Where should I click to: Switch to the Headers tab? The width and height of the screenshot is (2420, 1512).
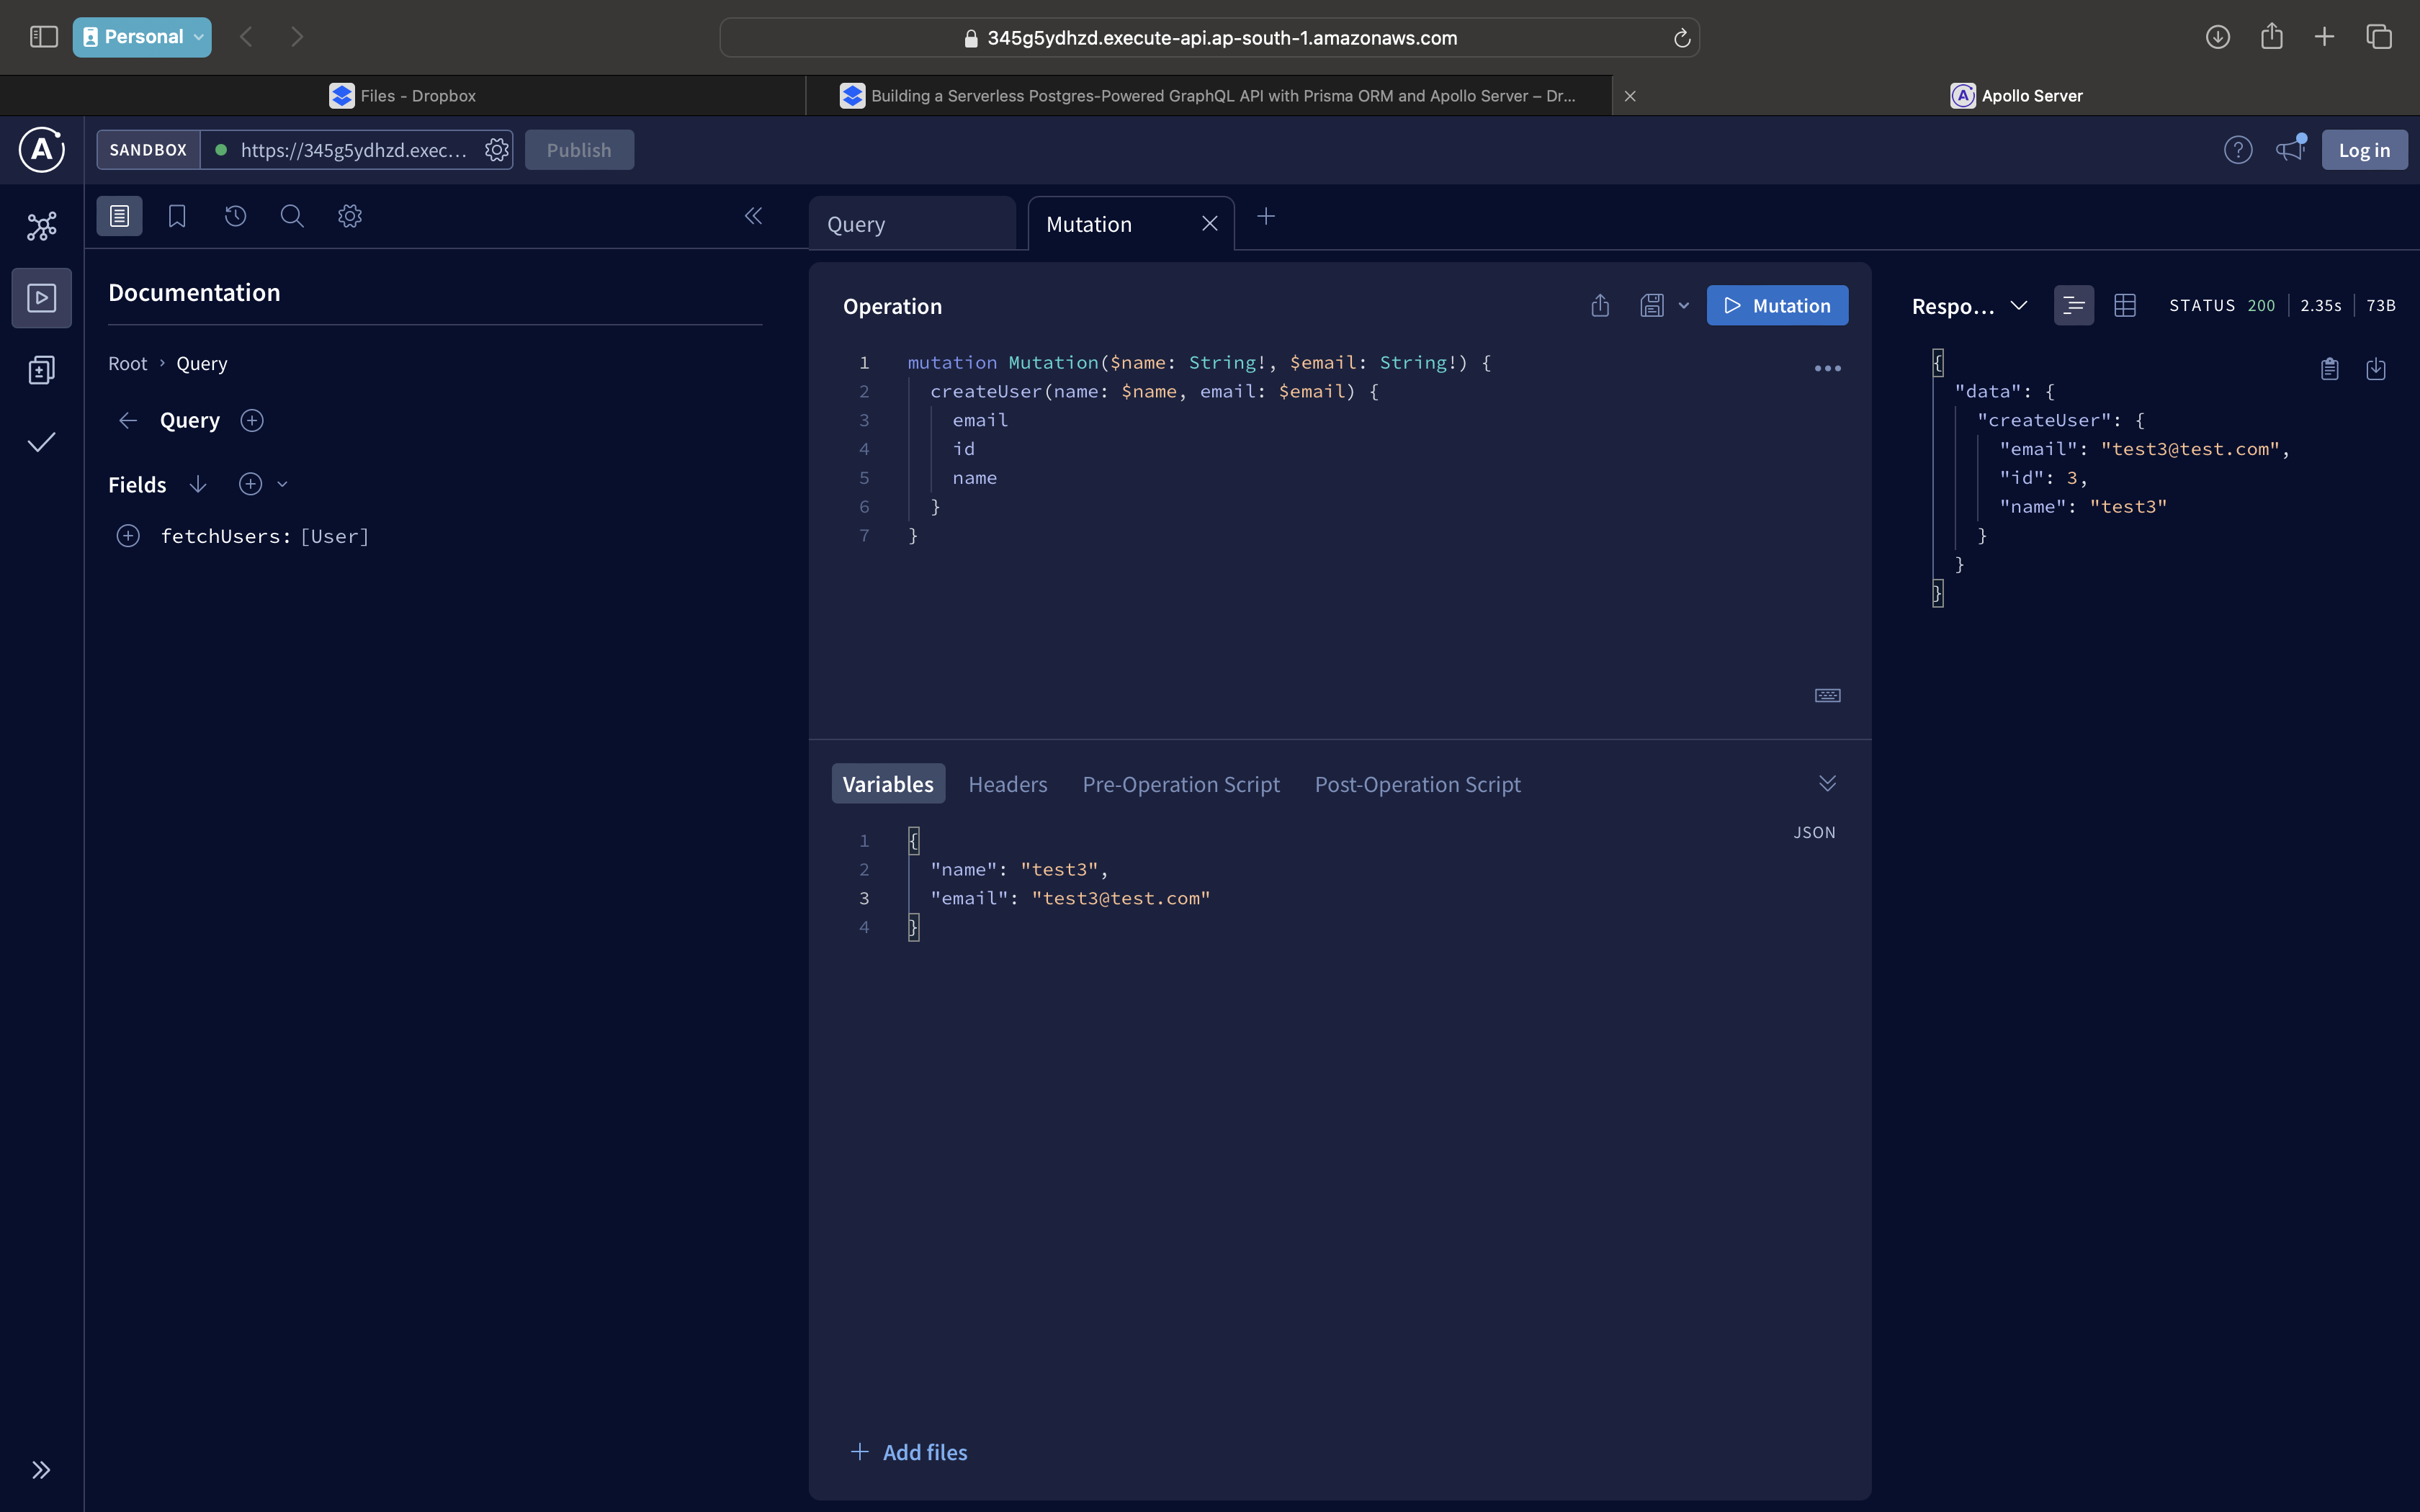[1008, 784]
